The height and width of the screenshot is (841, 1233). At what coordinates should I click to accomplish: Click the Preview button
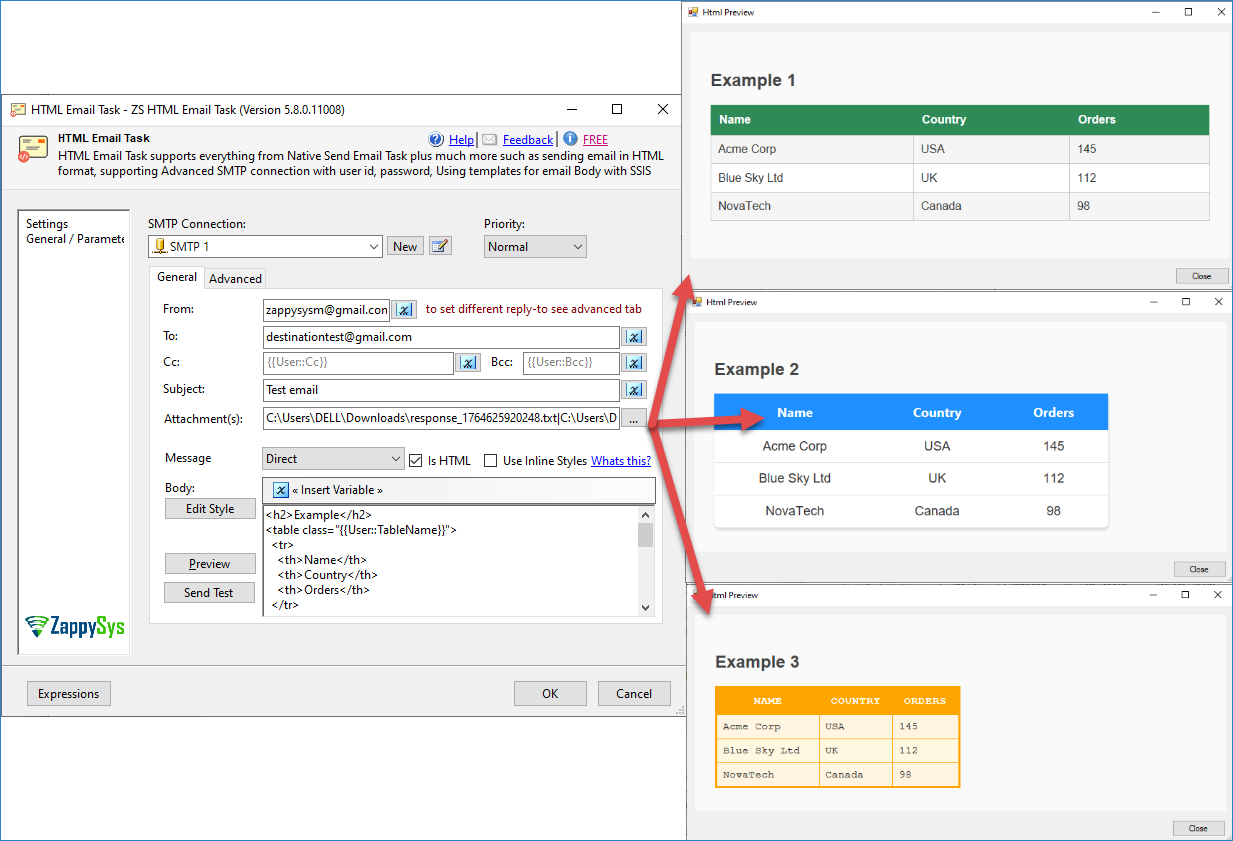coord(209,564)
